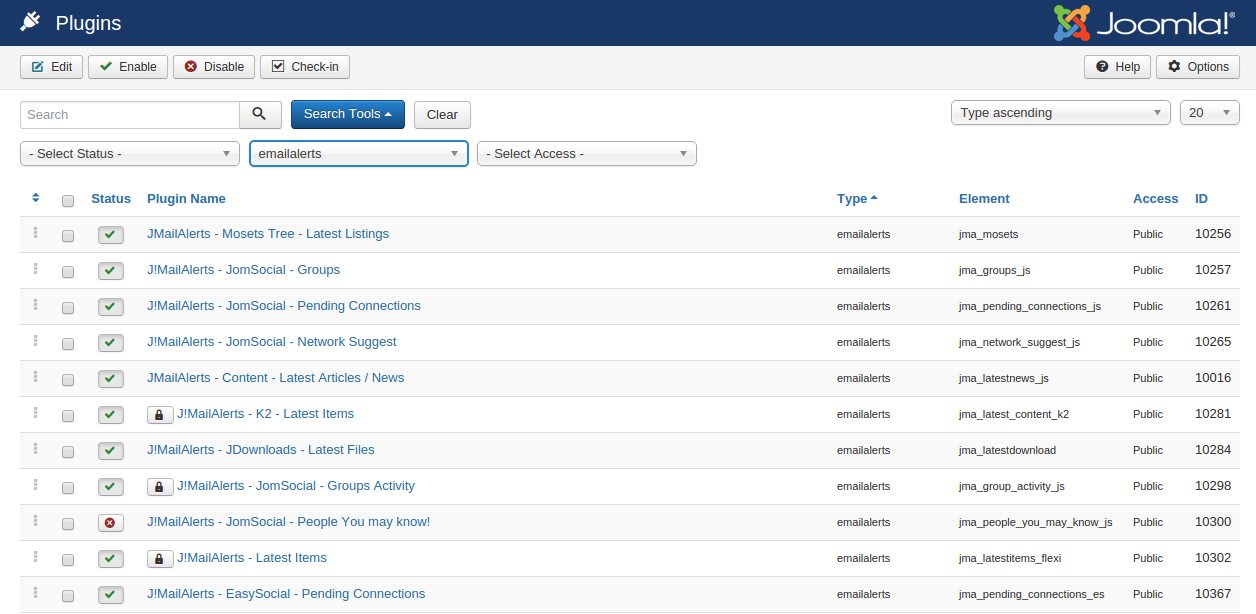Tick the K2 Latest Items checkbox
The image size is (1256, 614).
68,417
